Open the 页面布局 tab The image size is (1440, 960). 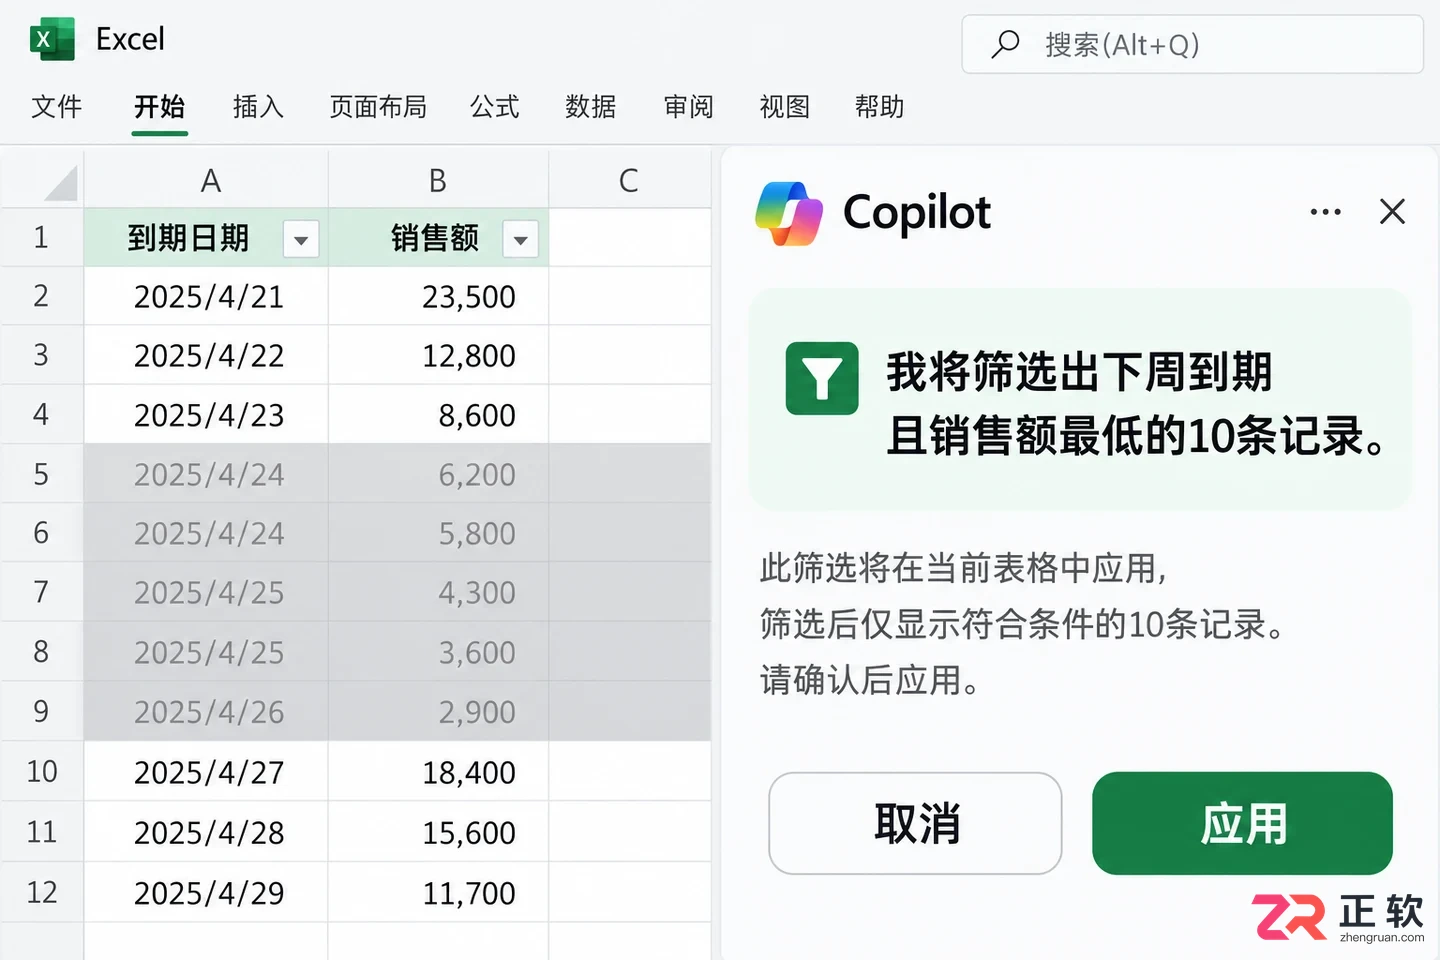point(378,107)
